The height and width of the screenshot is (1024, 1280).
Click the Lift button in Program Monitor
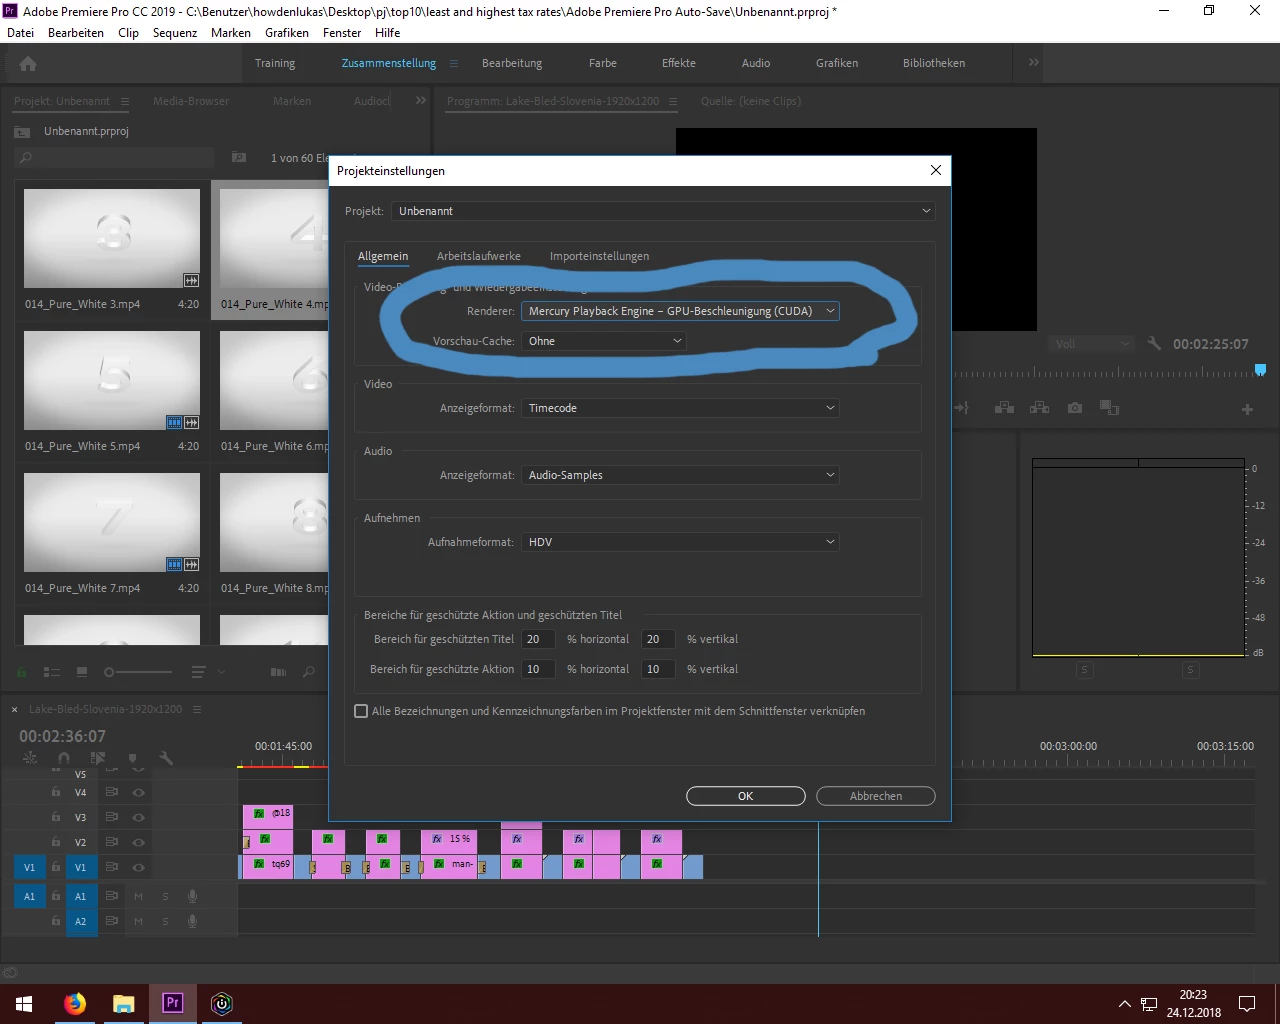tap(1005, 408)
